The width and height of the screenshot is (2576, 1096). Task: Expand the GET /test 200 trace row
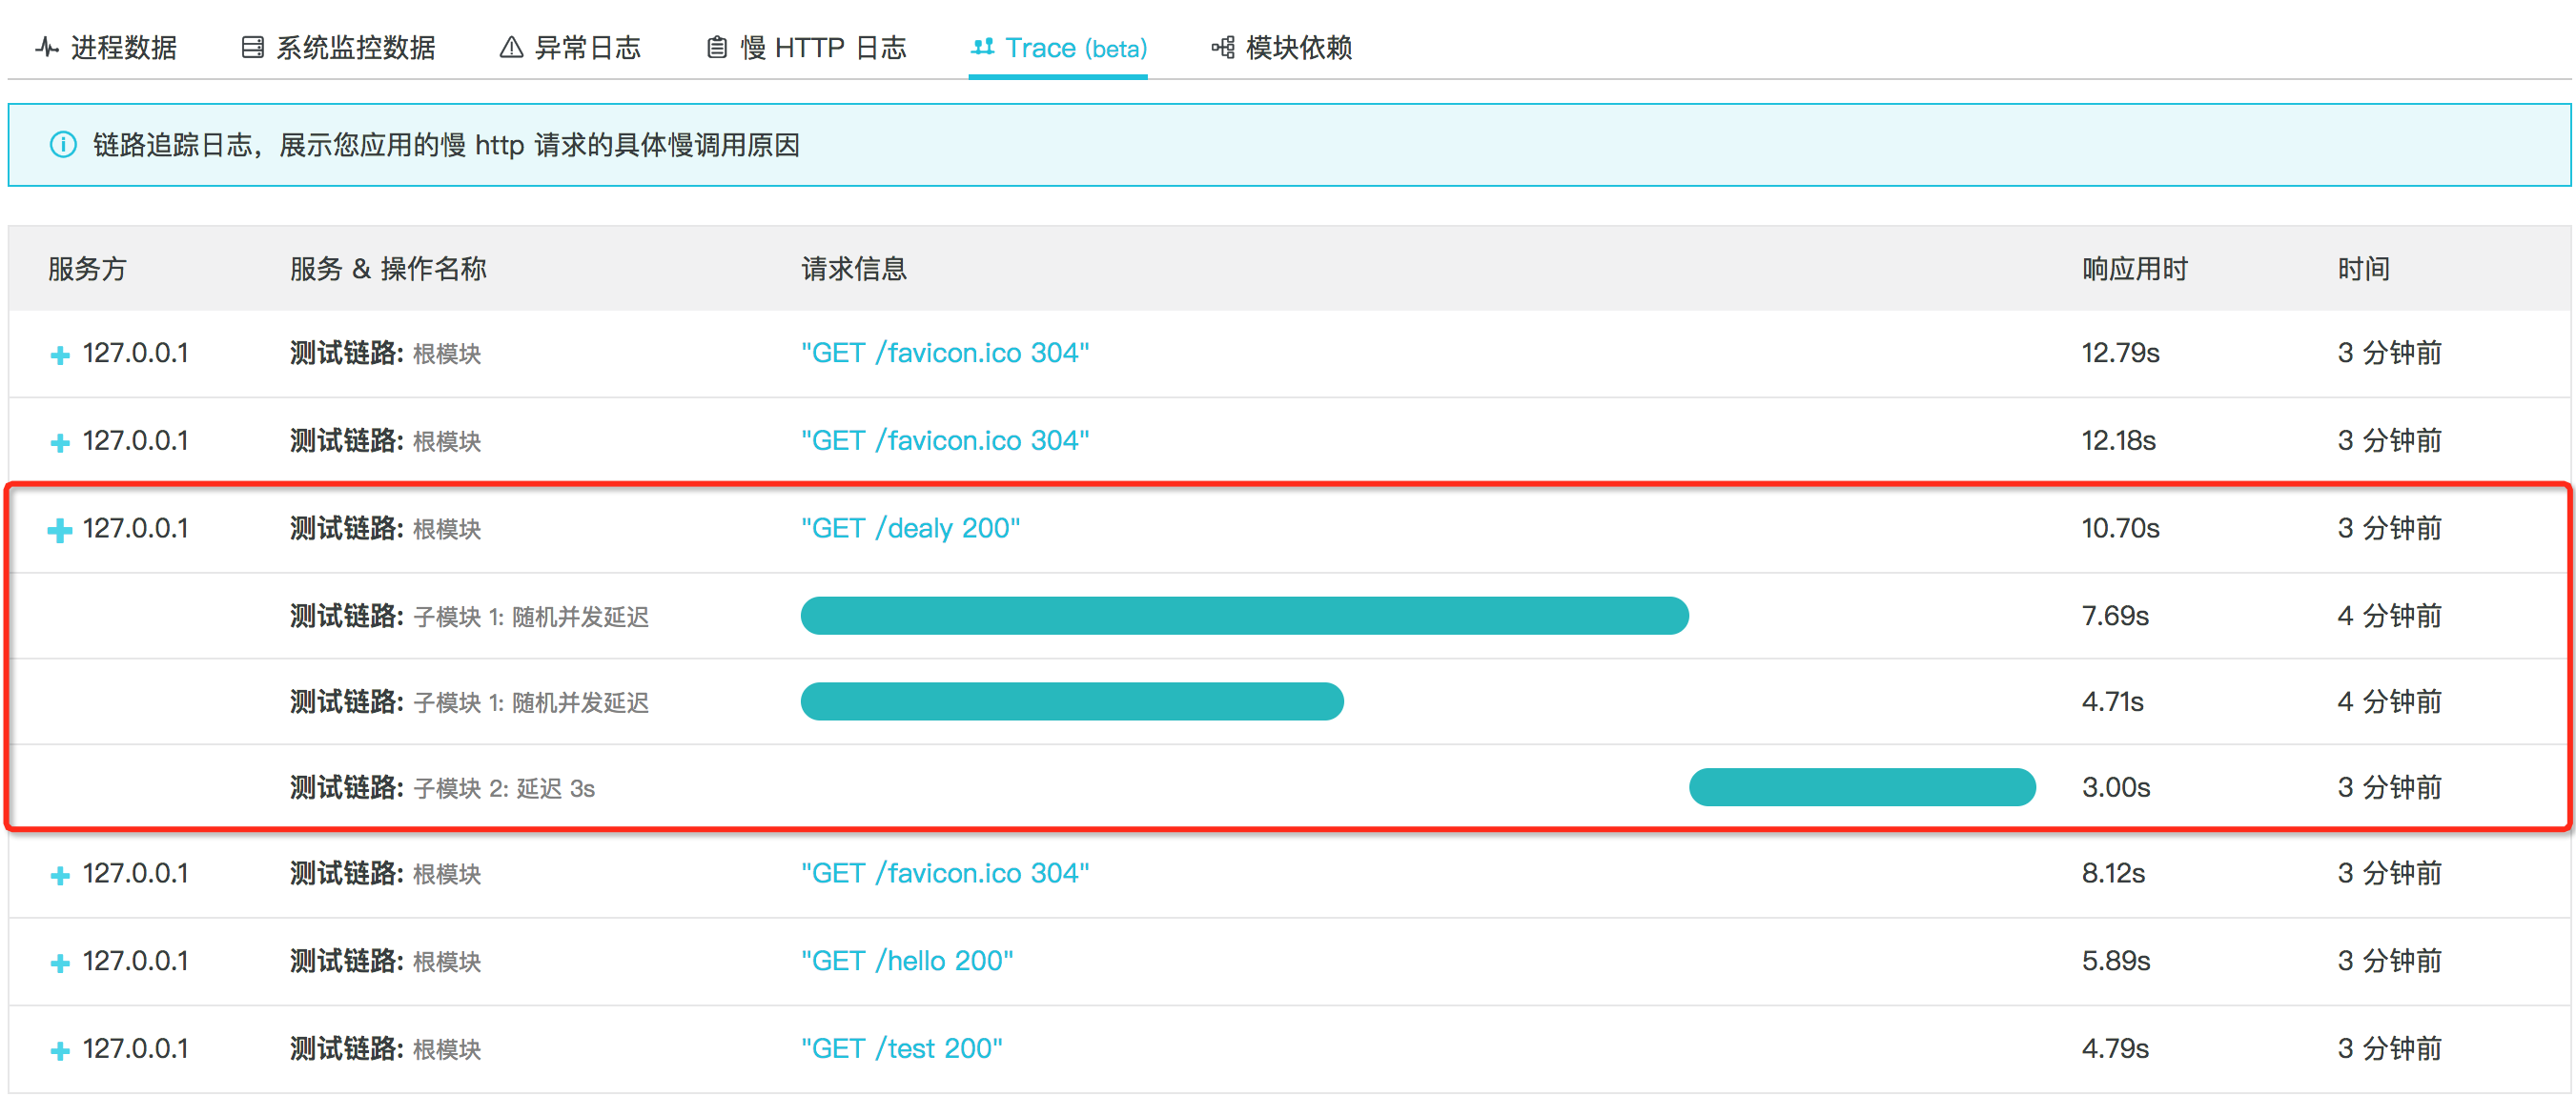[x=60, y=1050]
